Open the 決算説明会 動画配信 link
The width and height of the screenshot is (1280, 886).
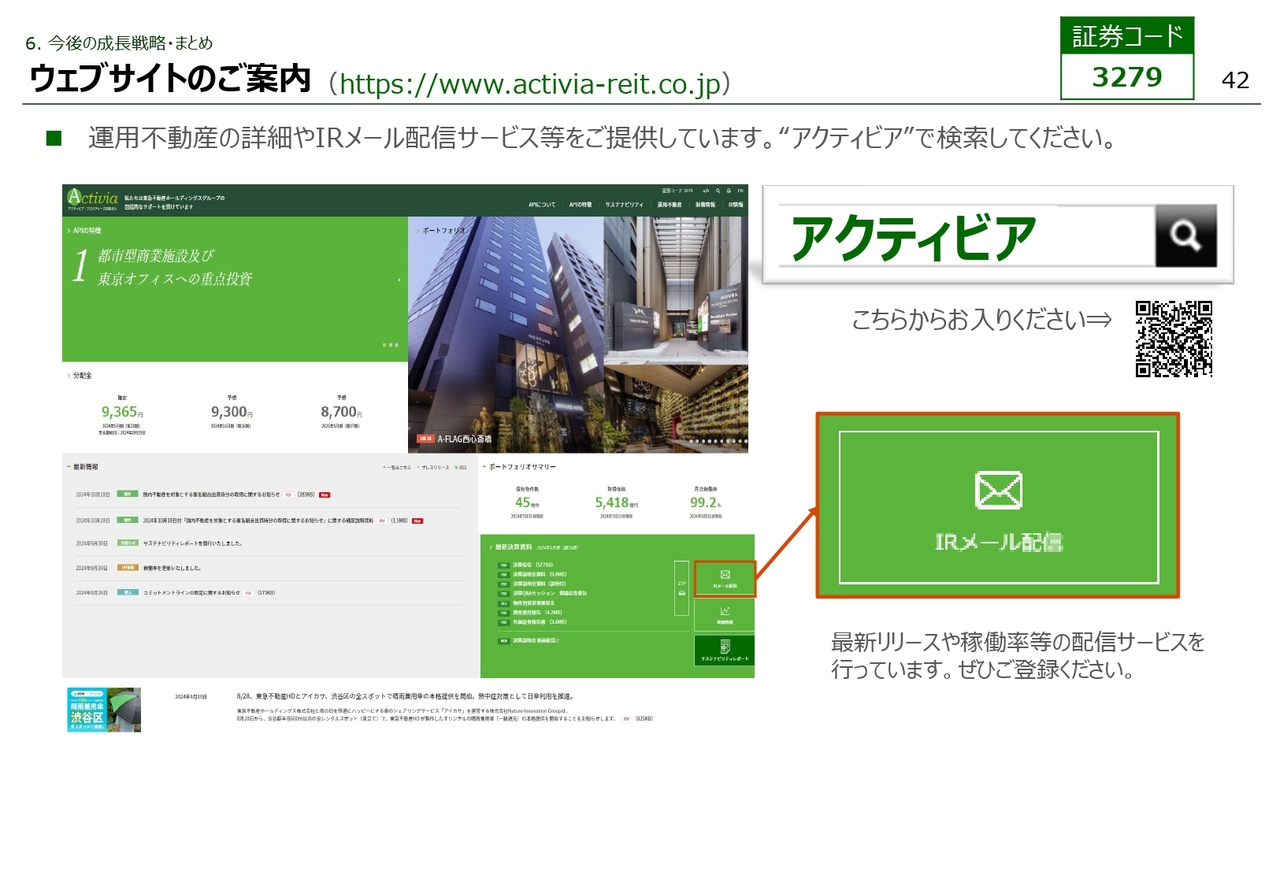[529, 639]
